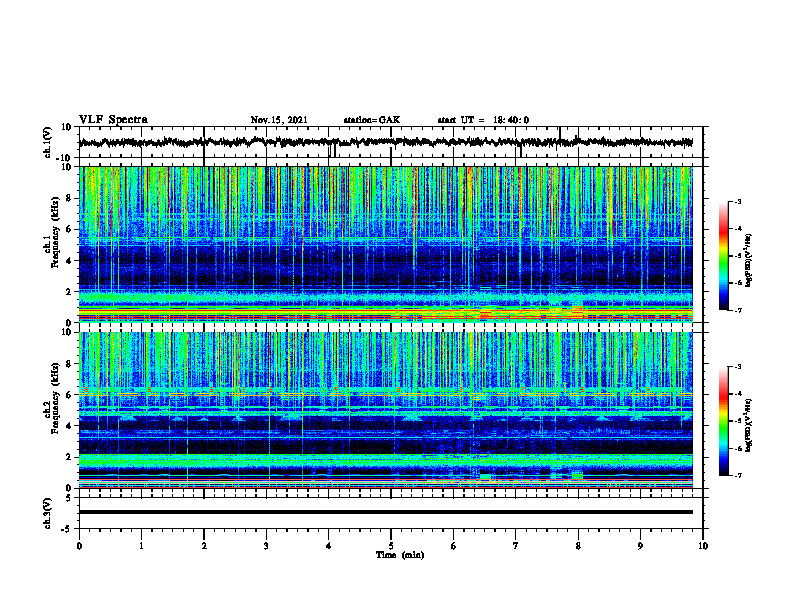792x612 pixels.
Task: Click the ch.1 colorbar log(PSD) unit label
Action: point(748,261)
